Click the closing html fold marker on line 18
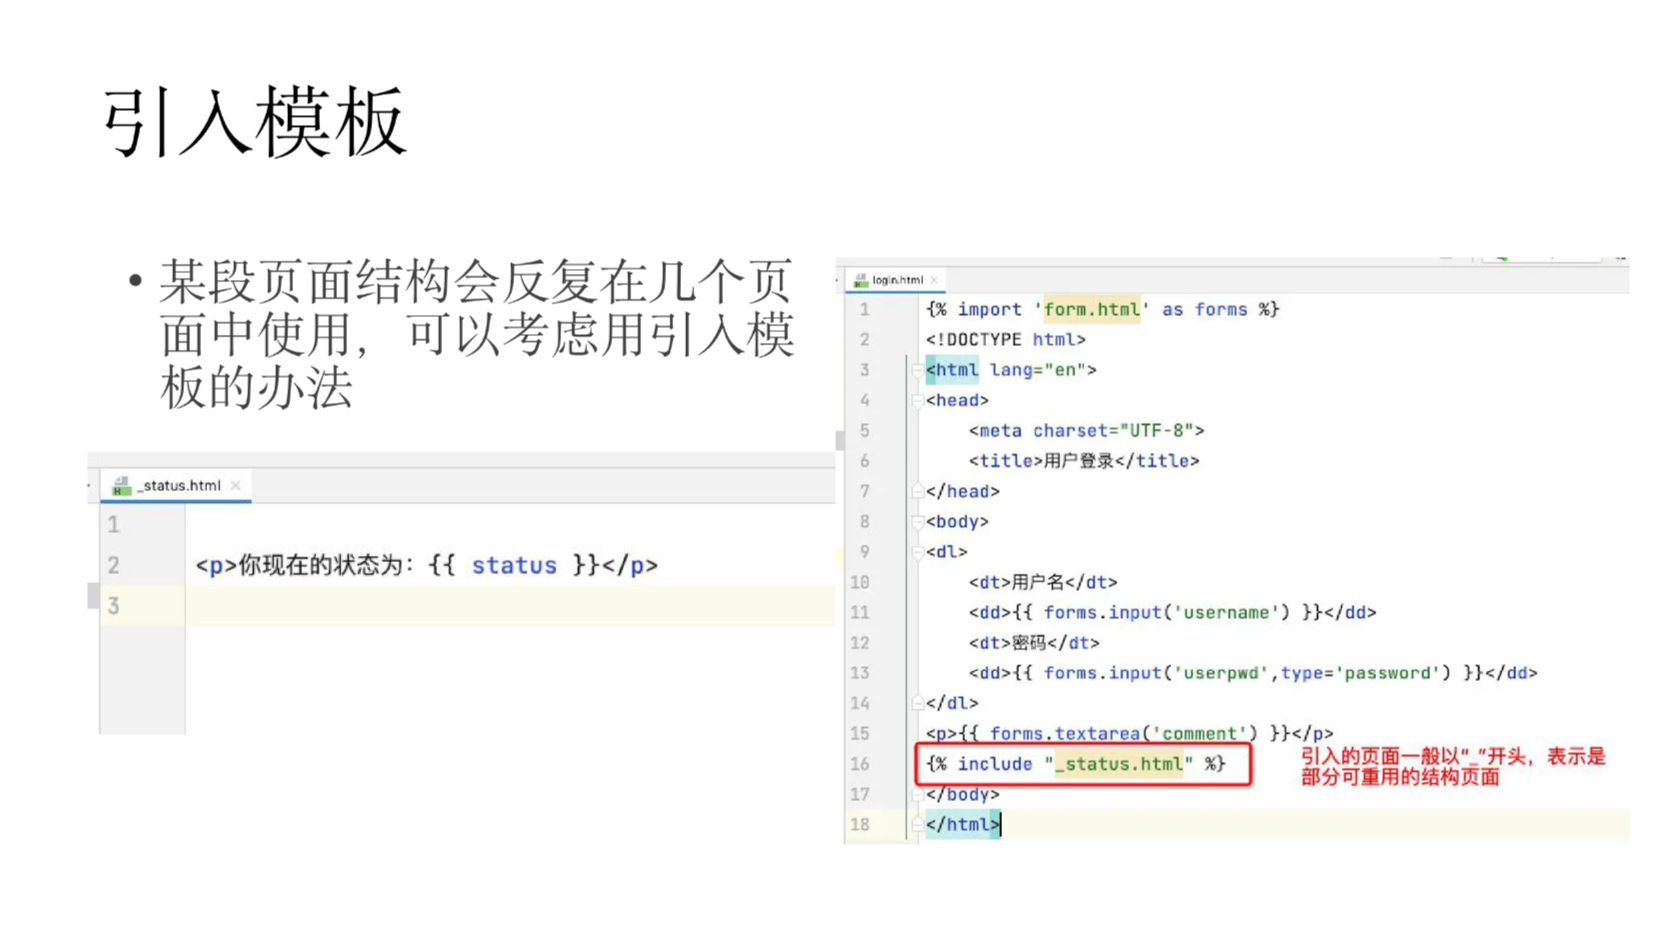Screen dimensions: 1678x935 [917, 824]
